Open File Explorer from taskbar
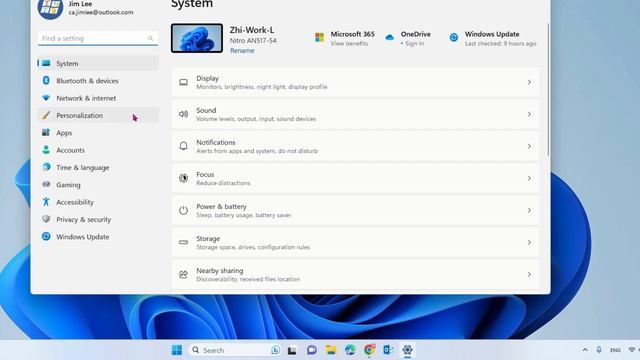Viewport: 640px width, 360px height. click(x=331, y=350)
